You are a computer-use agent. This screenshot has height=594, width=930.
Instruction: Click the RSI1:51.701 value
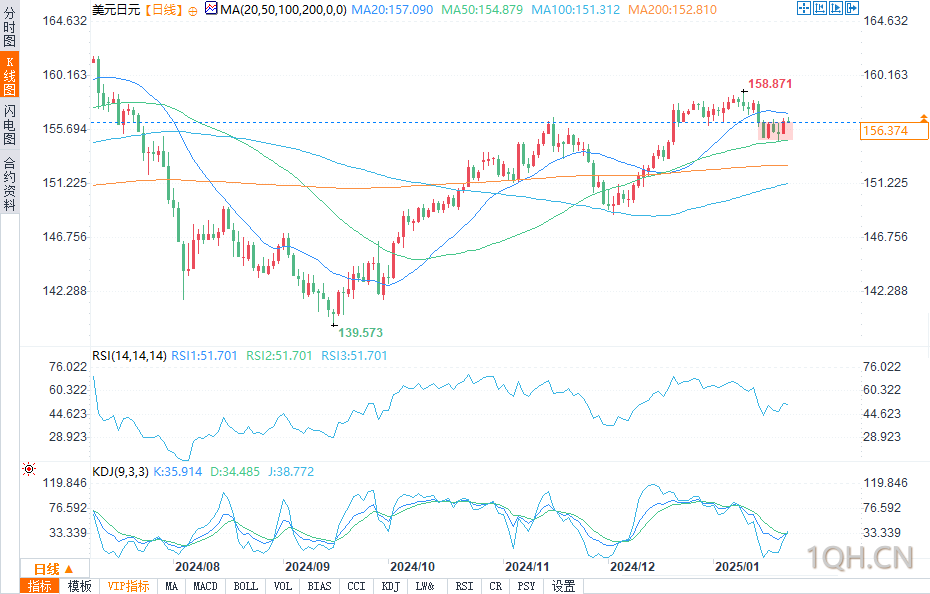(204, 356)
